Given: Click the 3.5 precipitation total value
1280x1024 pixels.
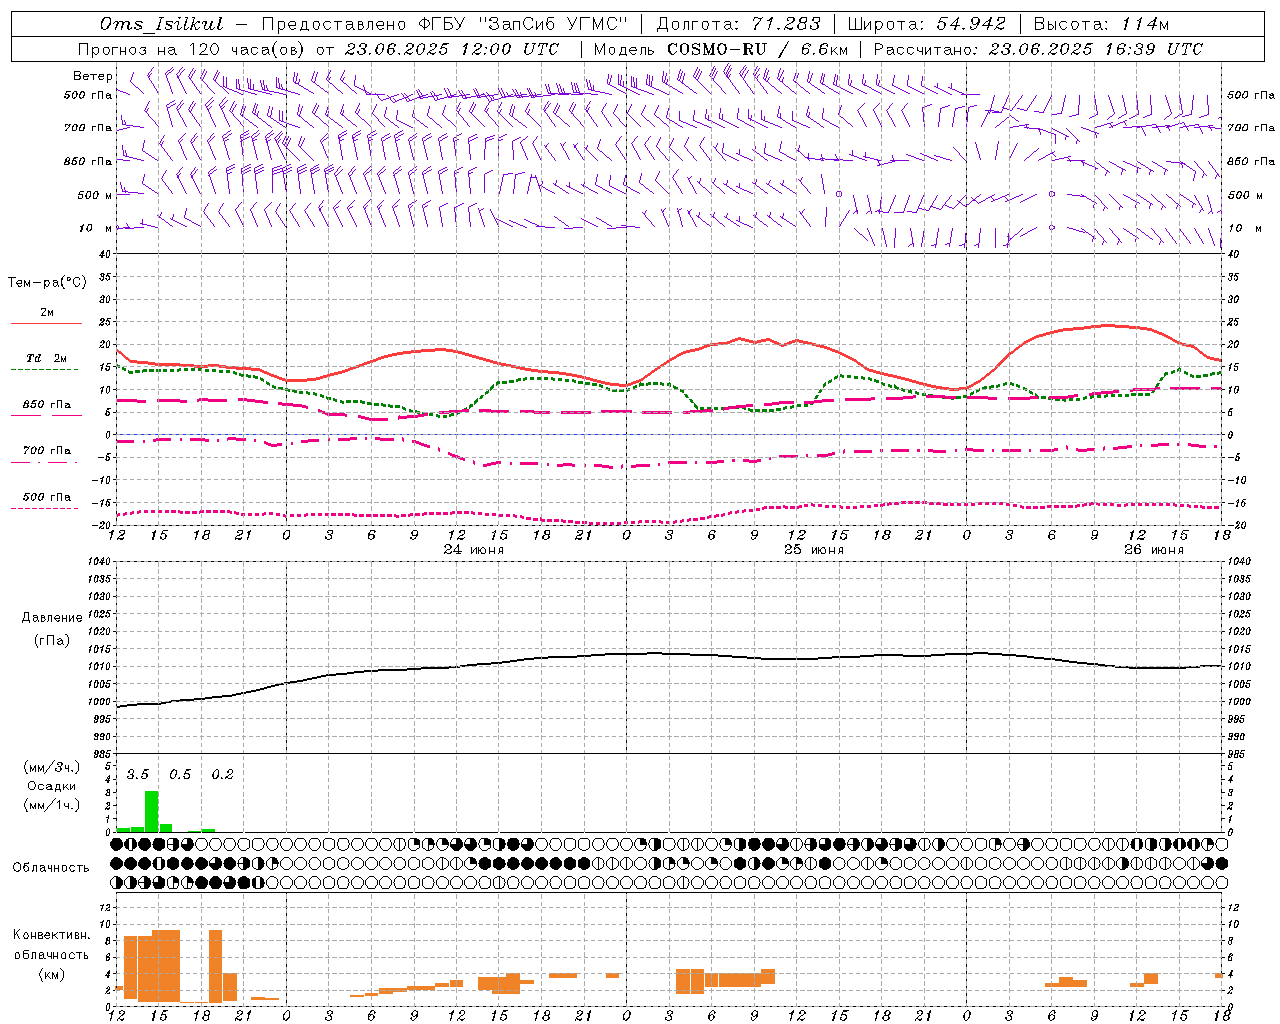Looking at the screenshot, I should (x=138, y=775).
